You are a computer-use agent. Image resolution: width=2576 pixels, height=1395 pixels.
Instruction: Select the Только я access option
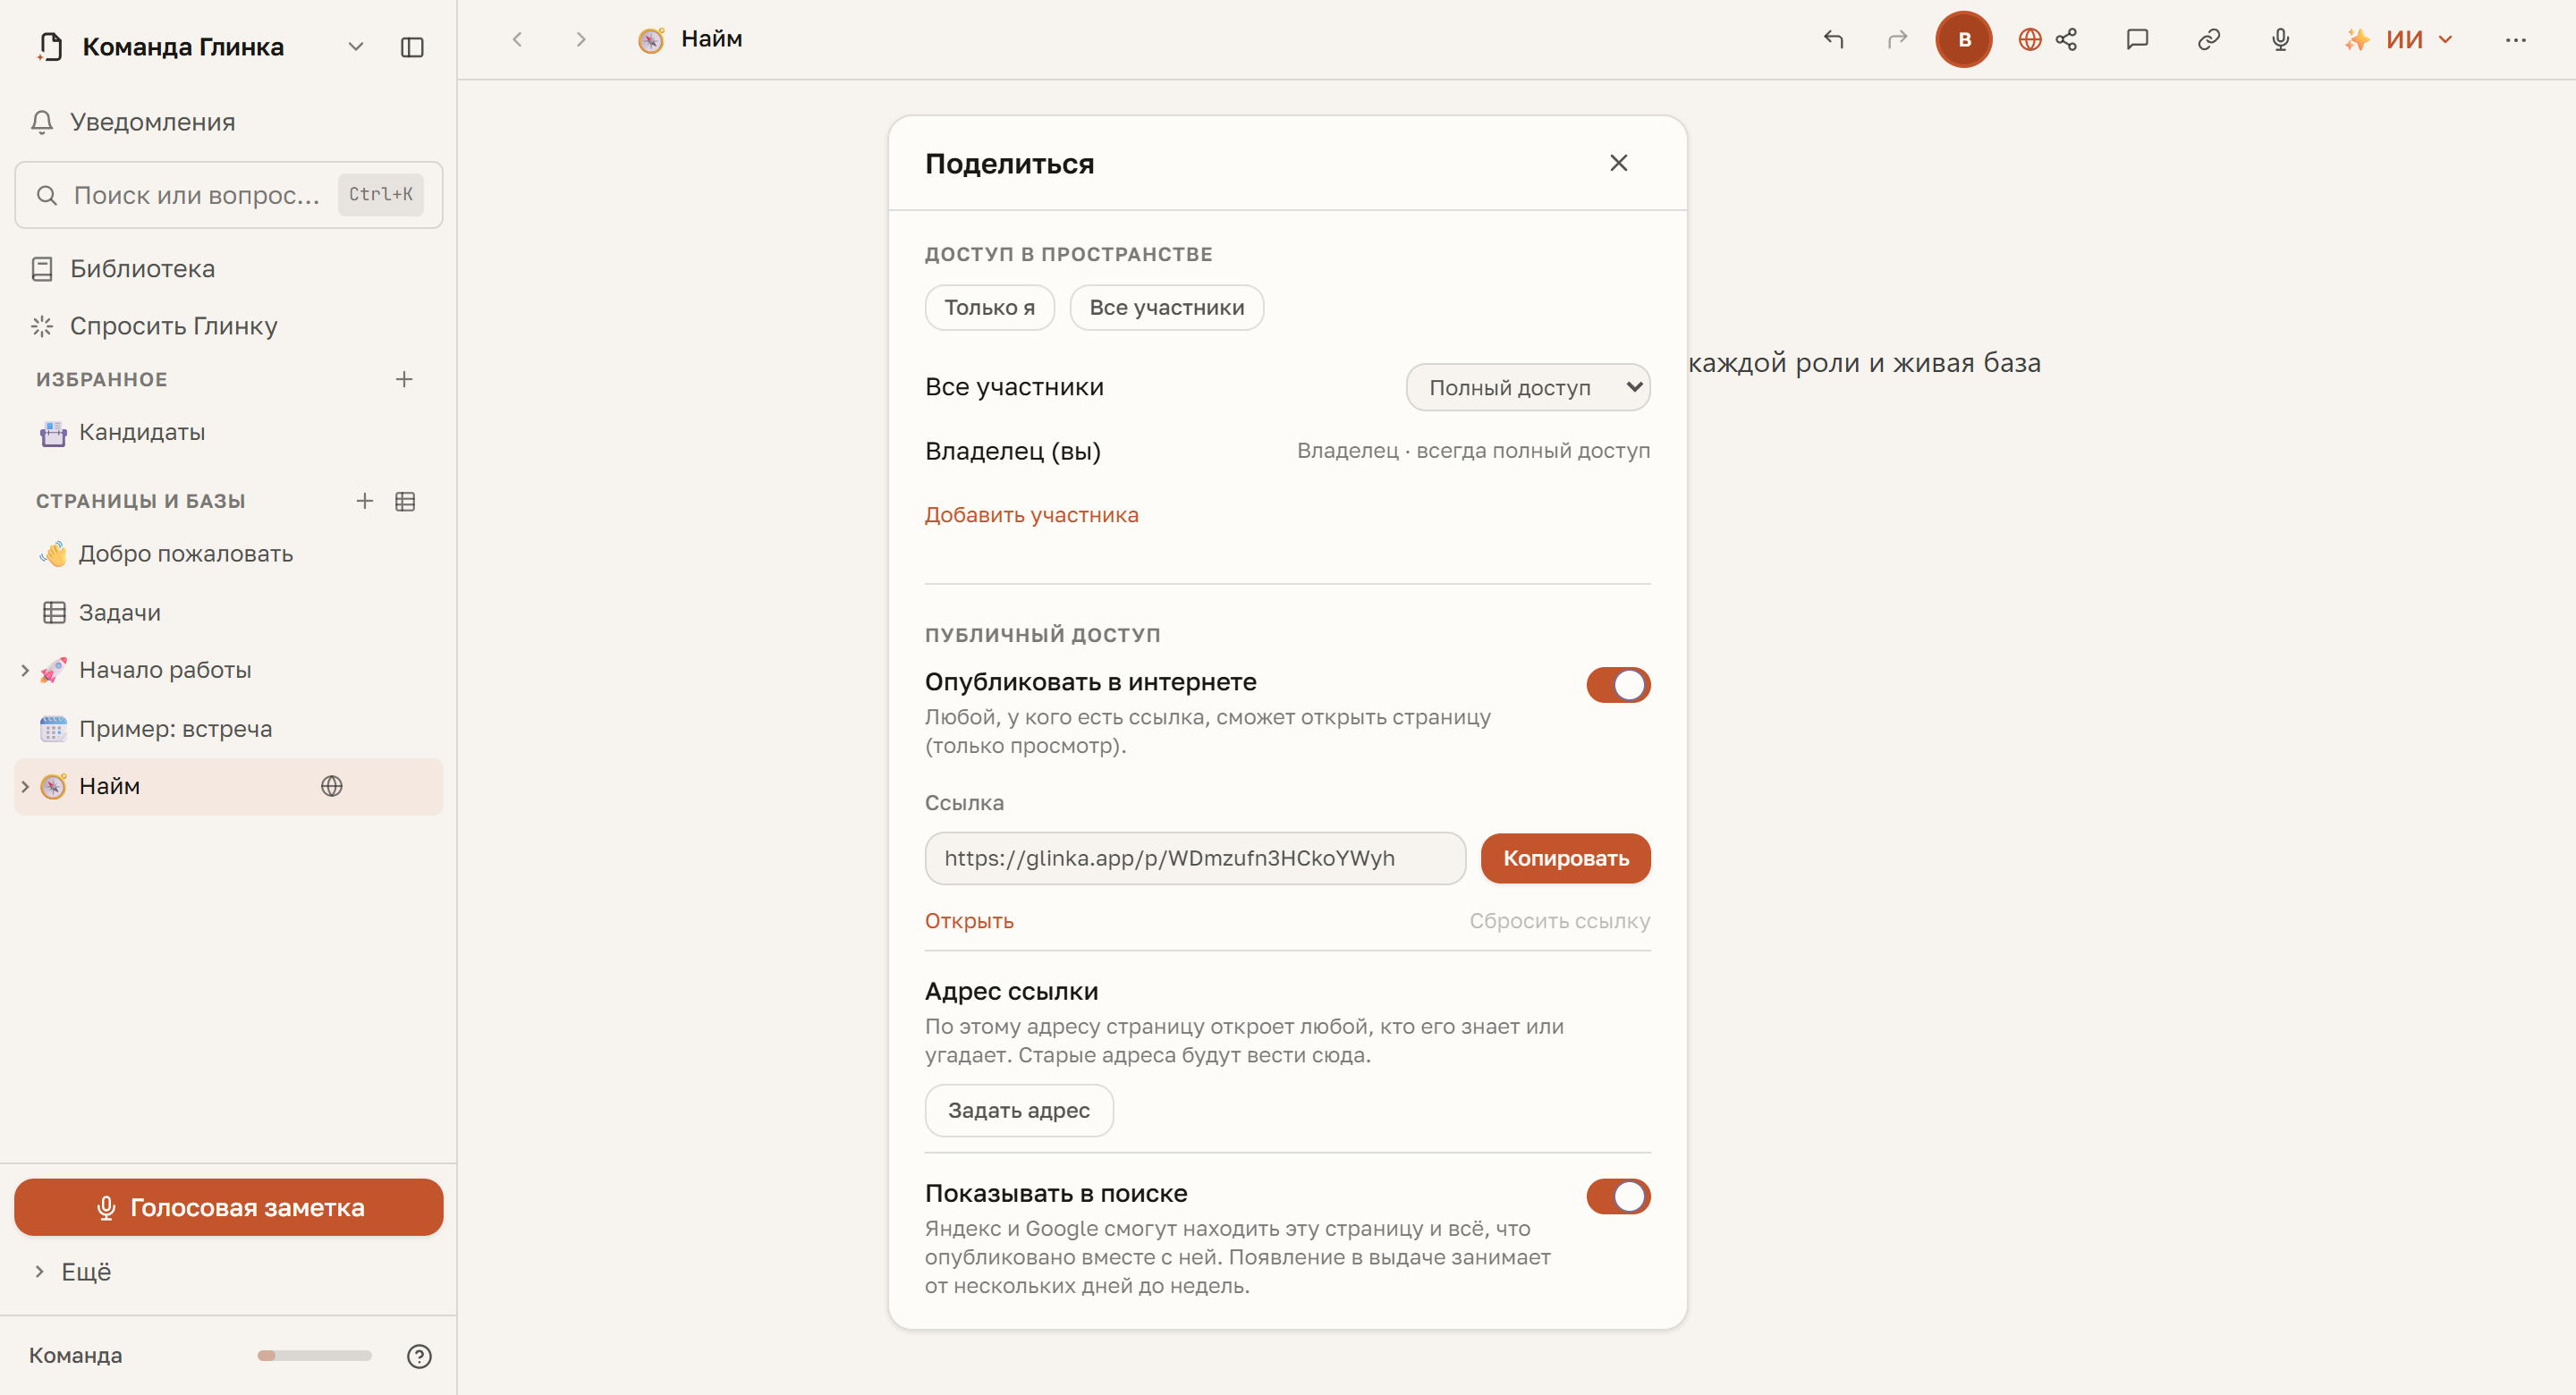pyautogui.click(x=989, y=307)
